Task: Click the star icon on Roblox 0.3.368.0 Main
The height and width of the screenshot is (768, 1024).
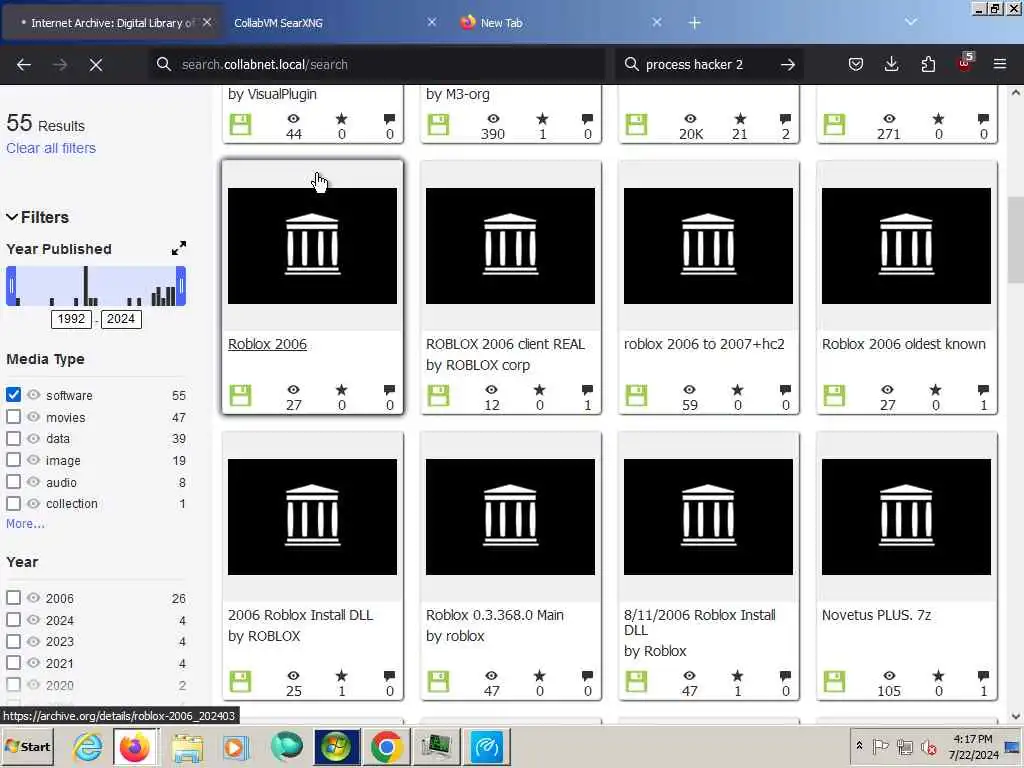Action: 539,675
